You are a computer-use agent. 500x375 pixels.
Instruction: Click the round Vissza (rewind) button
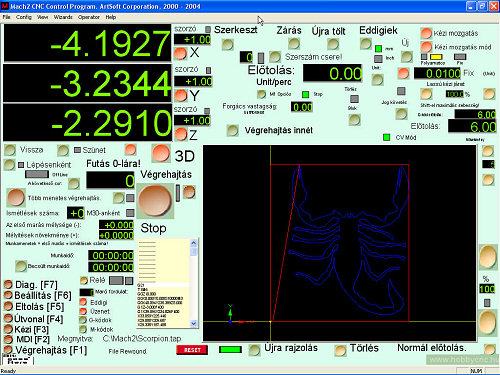click(10, 150)
